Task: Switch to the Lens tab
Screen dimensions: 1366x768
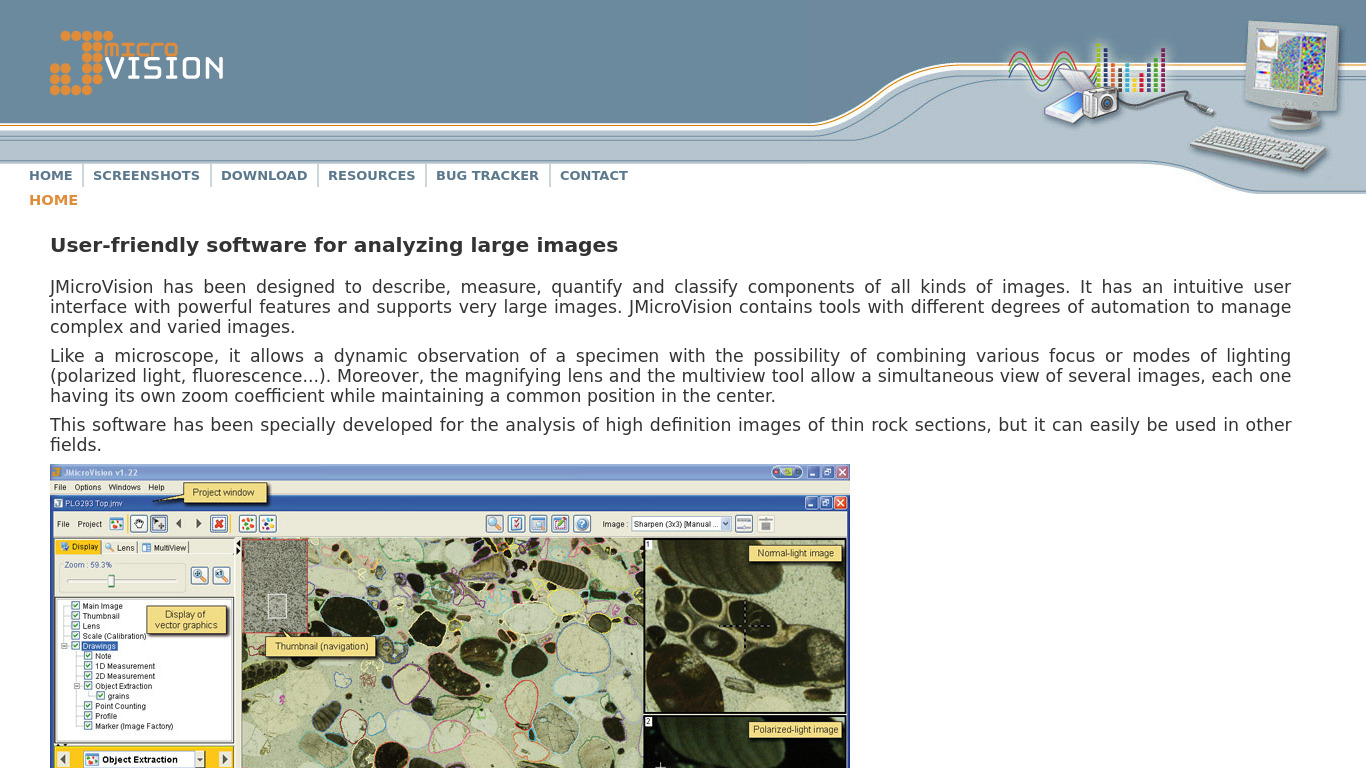Action: click(x=119, y=547)
